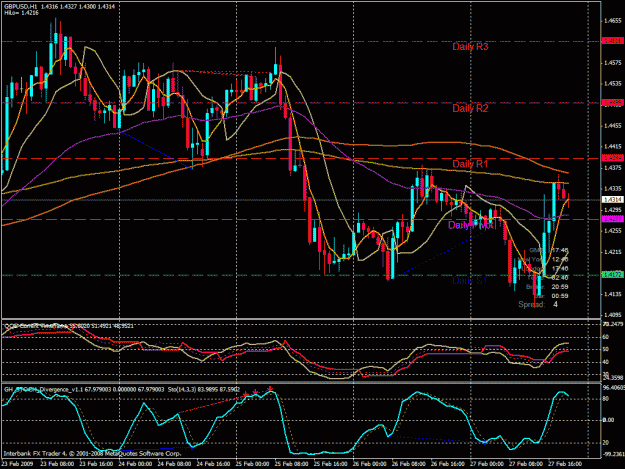This screenshot has height=469, width=625.
Task: Click the QQE indicator title text
Action: pyautogui.click(x=69, y=326)
